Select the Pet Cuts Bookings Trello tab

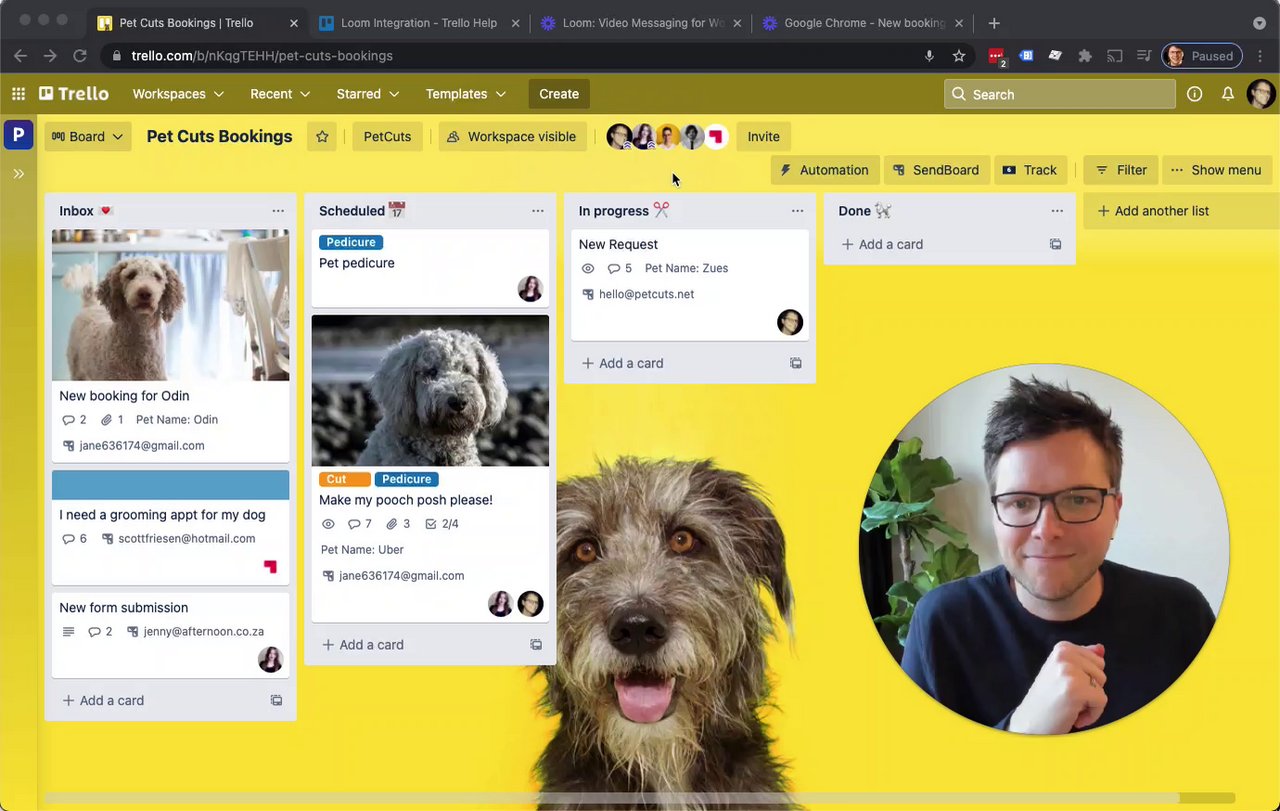tap(198, 23)
